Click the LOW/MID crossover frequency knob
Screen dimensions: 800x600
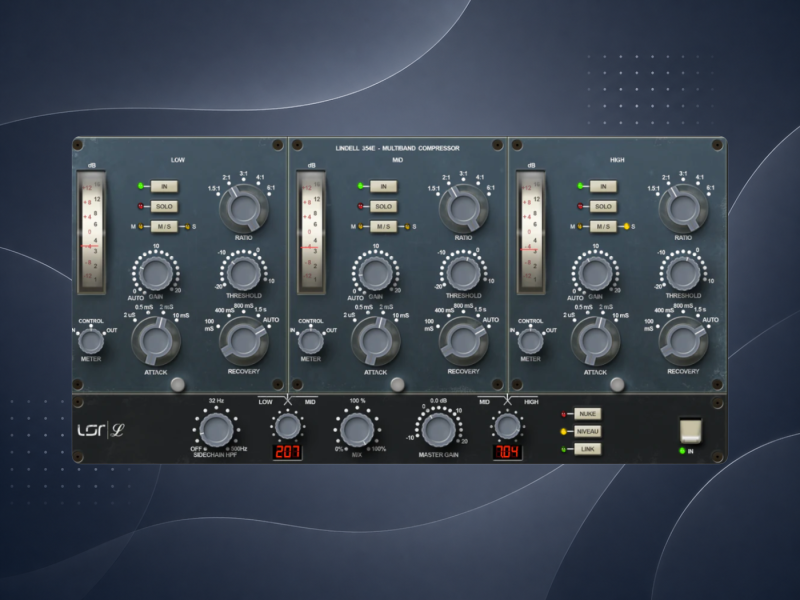point(288,427)
